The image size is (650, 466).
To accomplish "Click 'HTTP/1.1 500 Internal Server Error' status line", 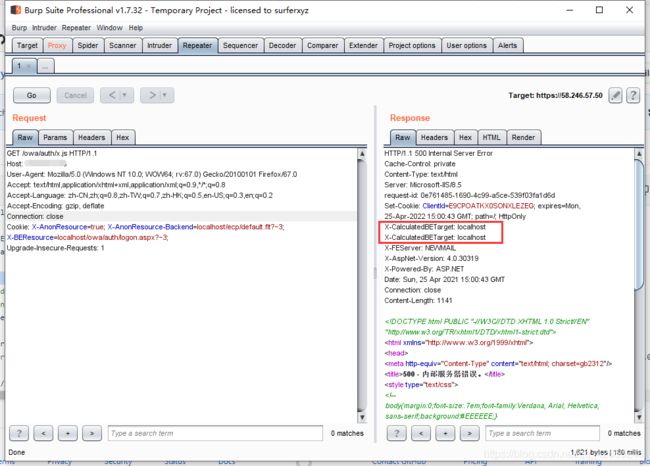I will coord(439,153).
